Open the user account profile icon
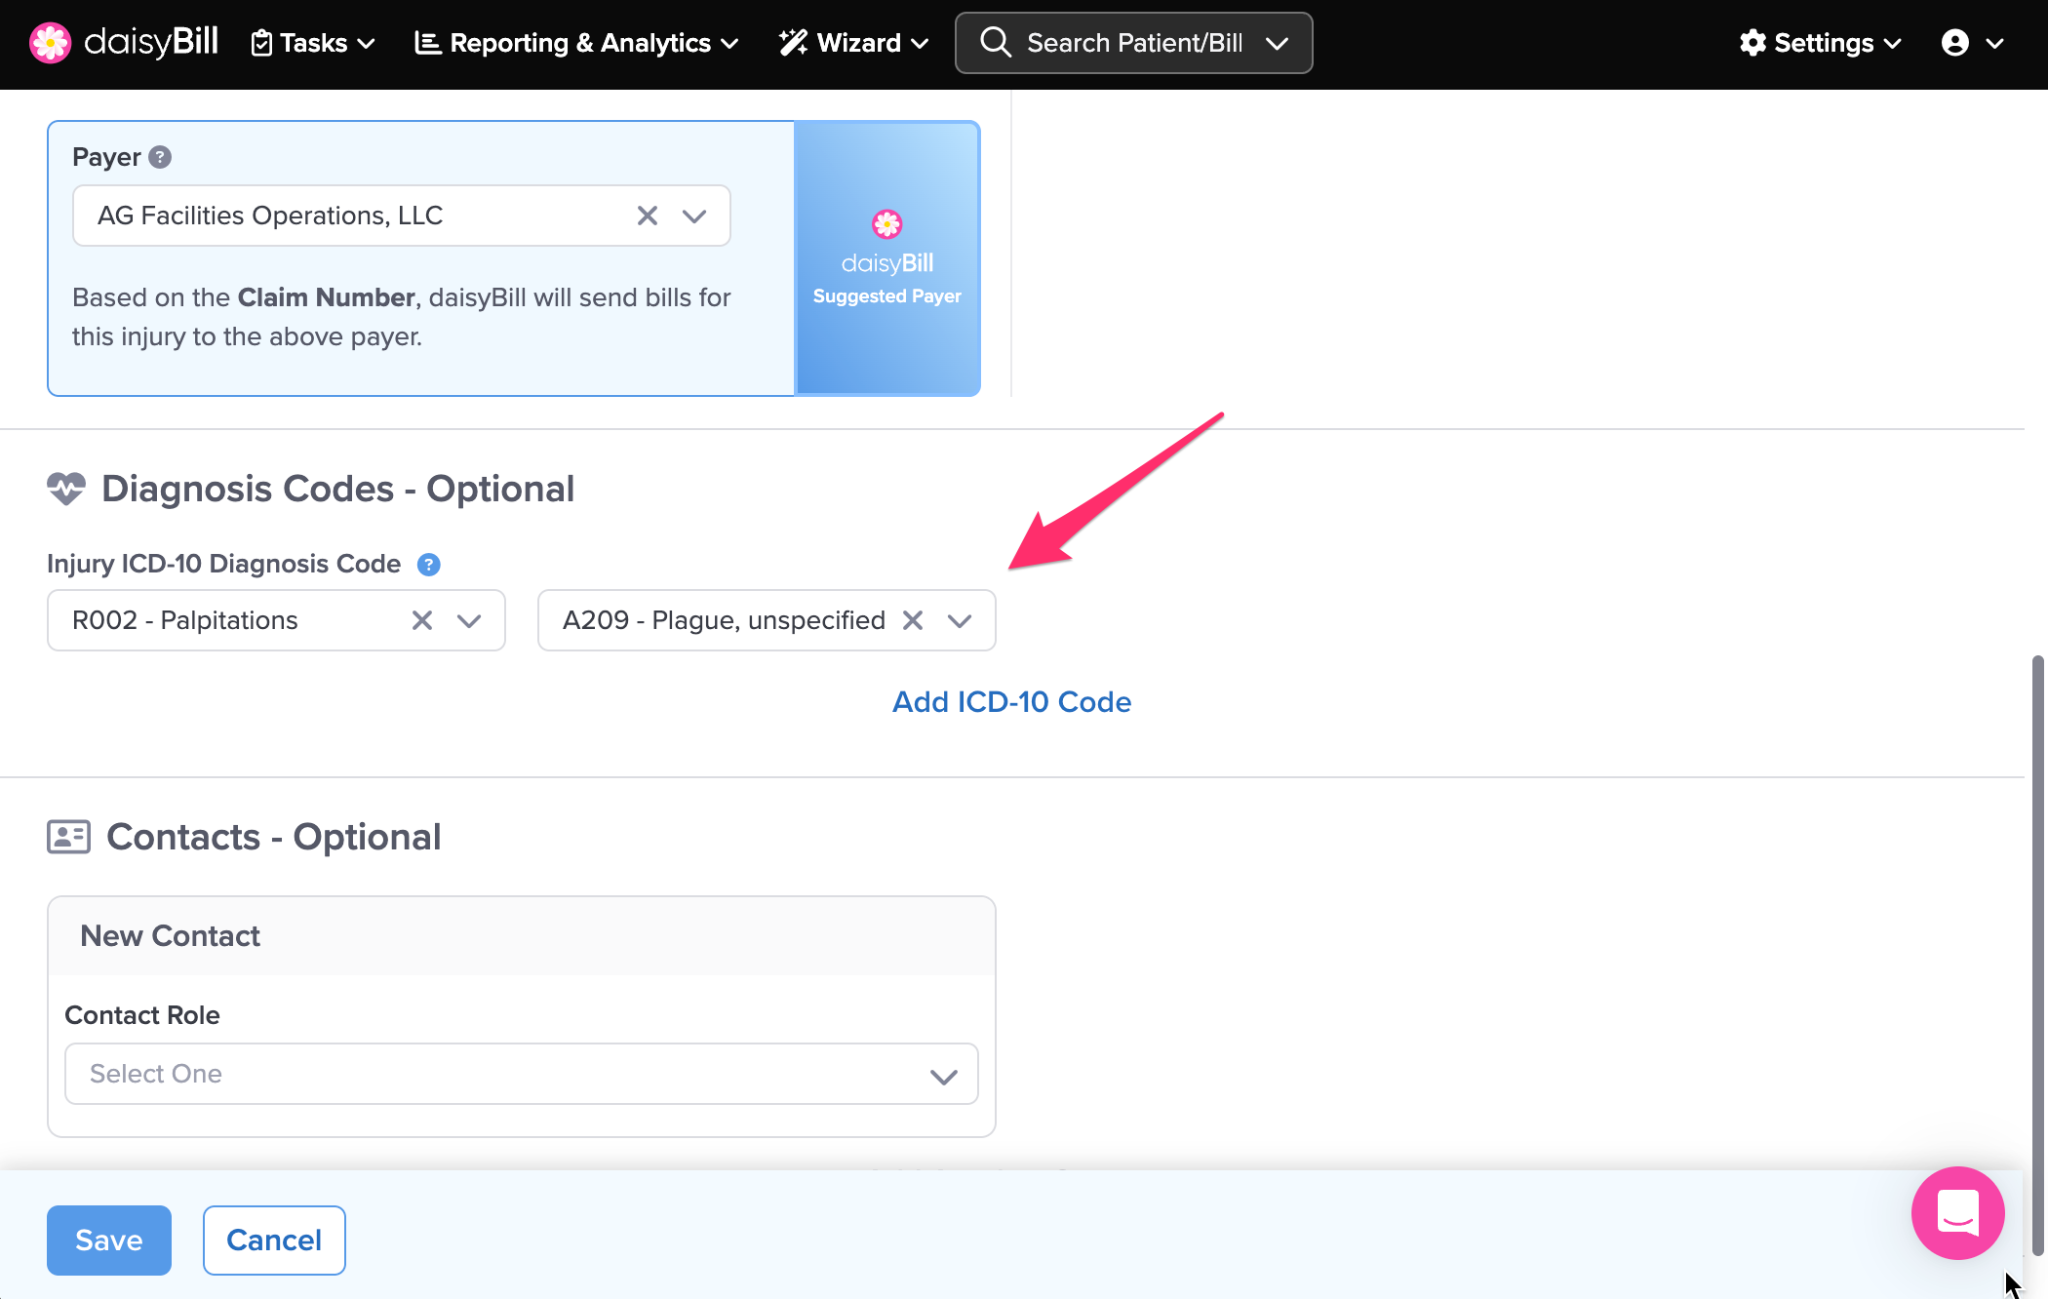The height and width of the screenshot is (1299, 2048). (1955, 43)
